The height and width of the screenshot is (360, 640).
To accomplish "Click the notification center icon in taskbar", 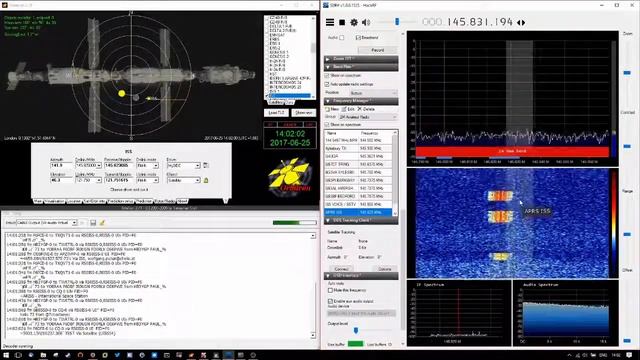I will coord(629,355).
